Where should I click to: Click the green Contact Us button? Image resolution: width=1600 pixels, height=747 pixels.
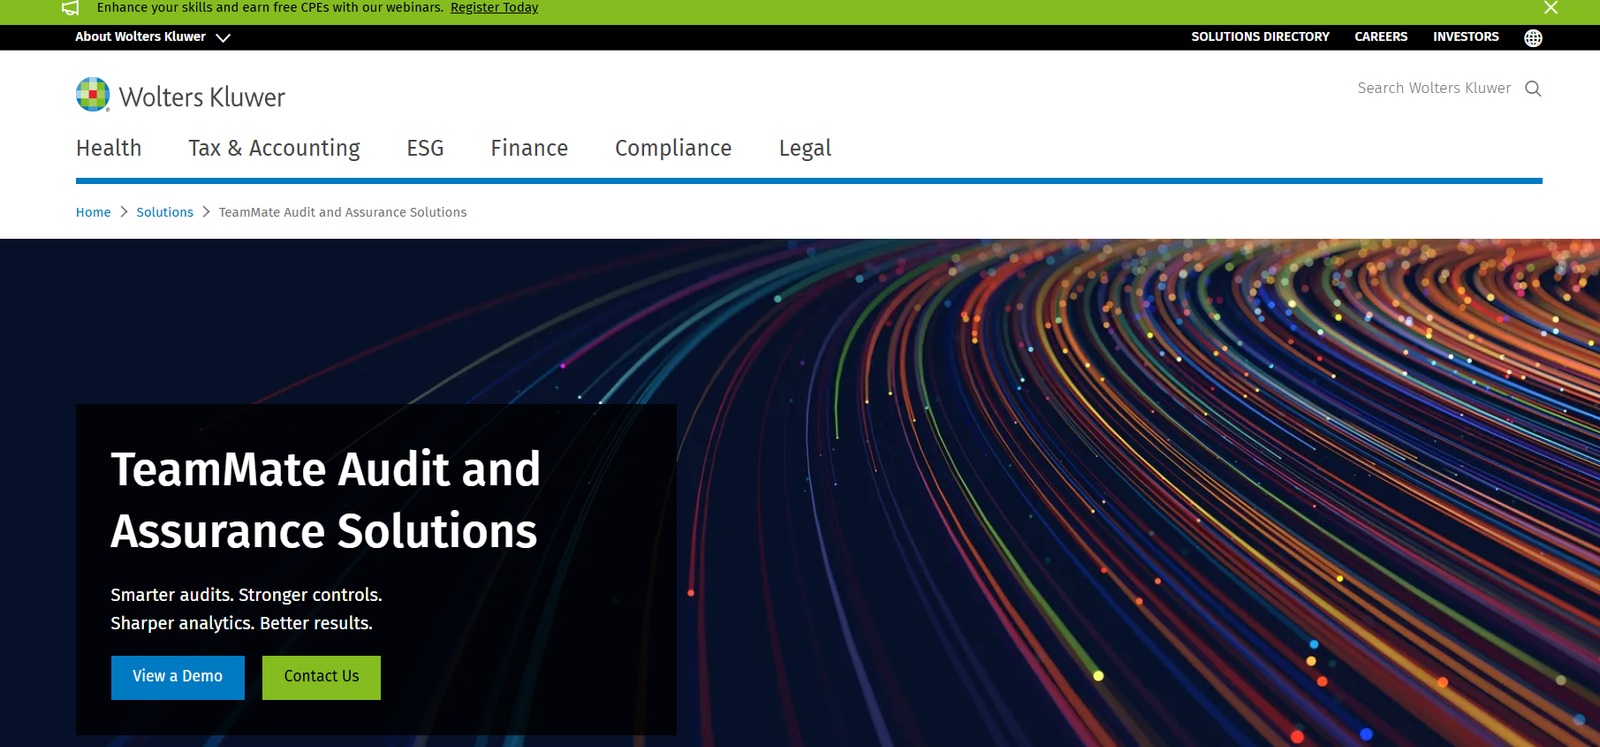point(321,677)
